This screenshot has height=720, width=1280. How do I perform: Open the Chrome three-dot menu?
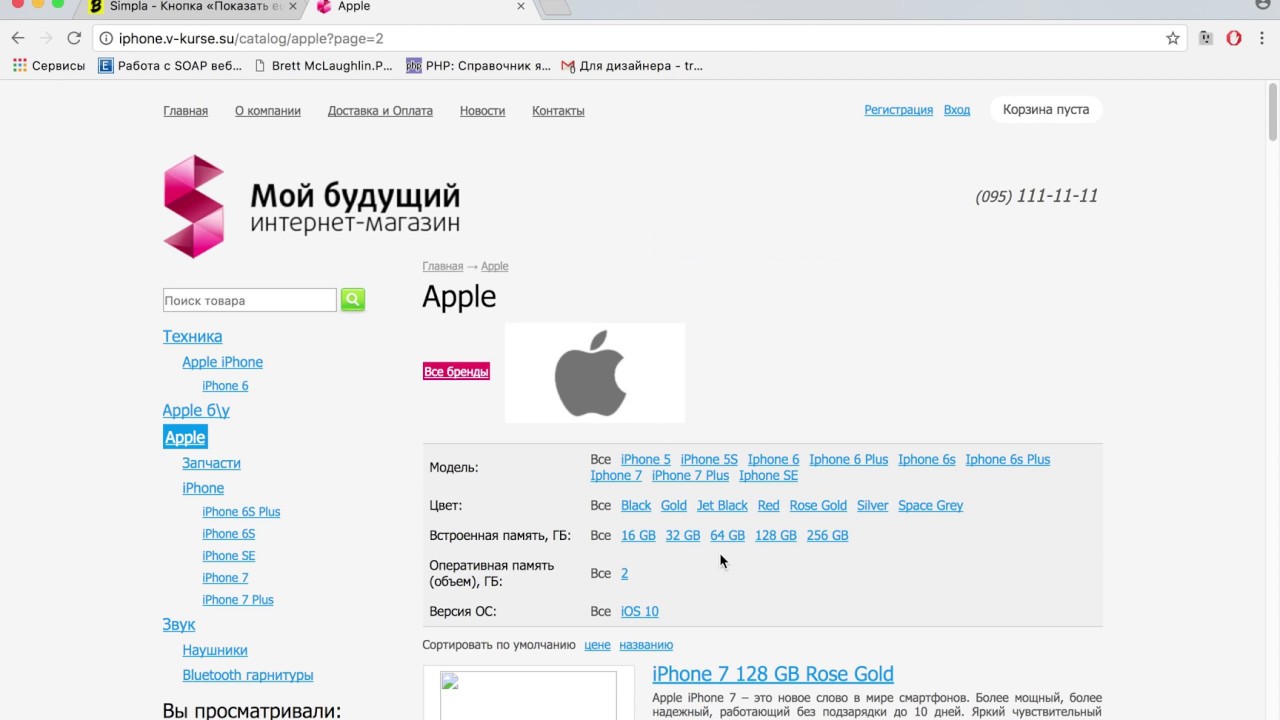click(x=1262, y=38)
